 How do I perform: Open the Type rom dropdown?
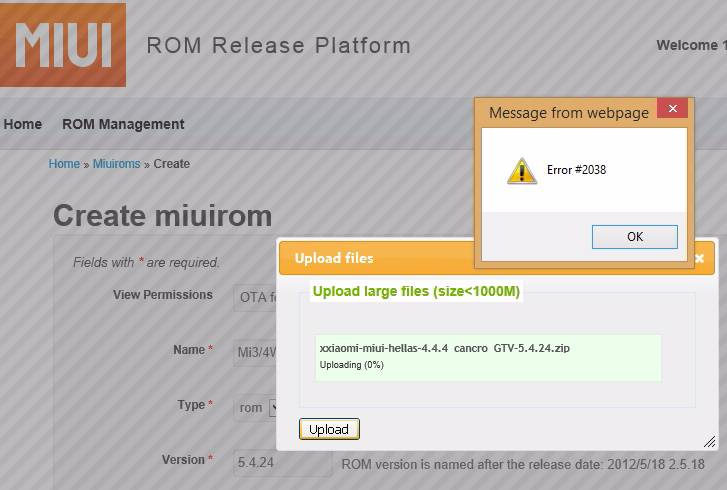tap(255, 408)
